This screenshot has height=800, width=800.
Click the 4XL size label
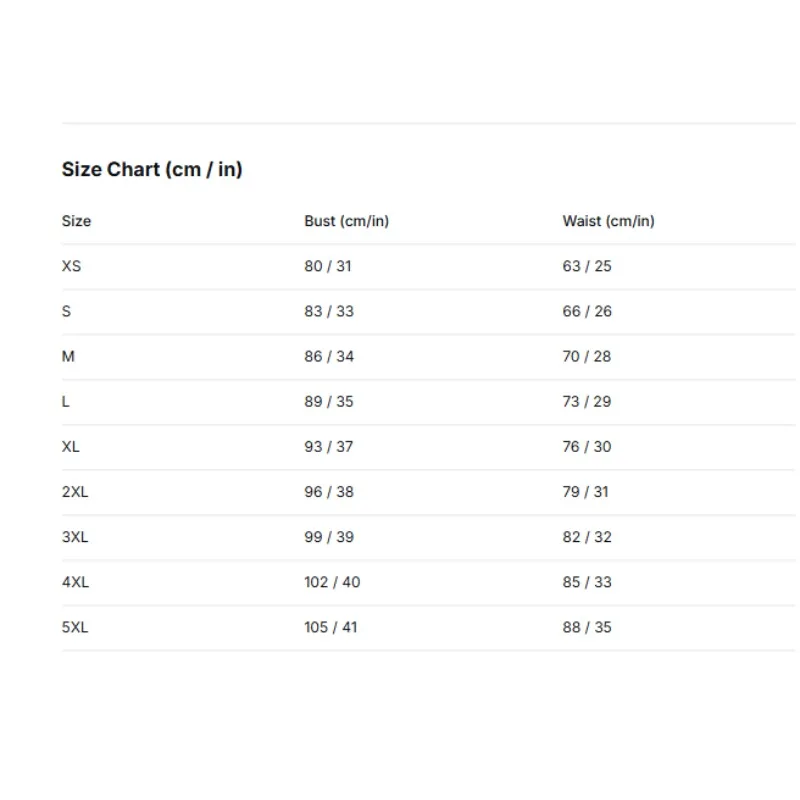point(76,582)
